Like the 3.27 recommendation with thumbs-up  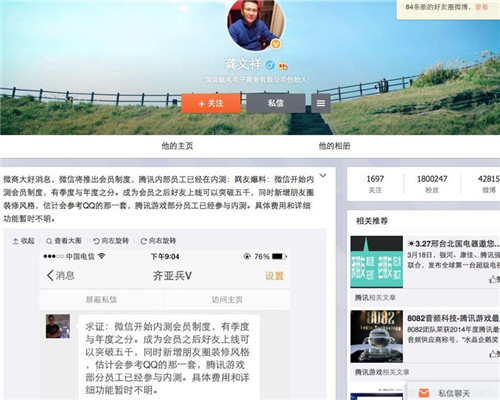click(x=494, y=279)
